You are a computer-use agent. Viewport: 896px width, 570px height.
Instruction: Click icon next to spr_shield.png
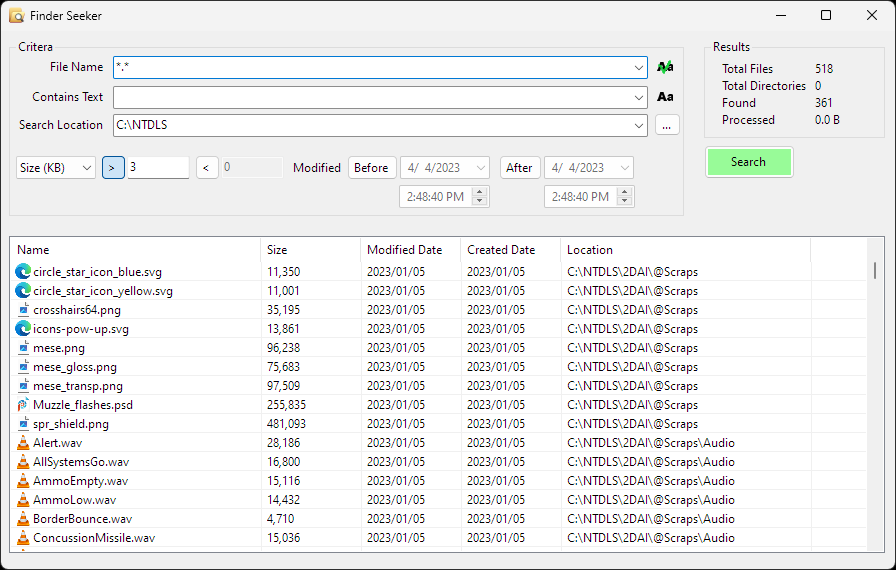click(23, 424)
